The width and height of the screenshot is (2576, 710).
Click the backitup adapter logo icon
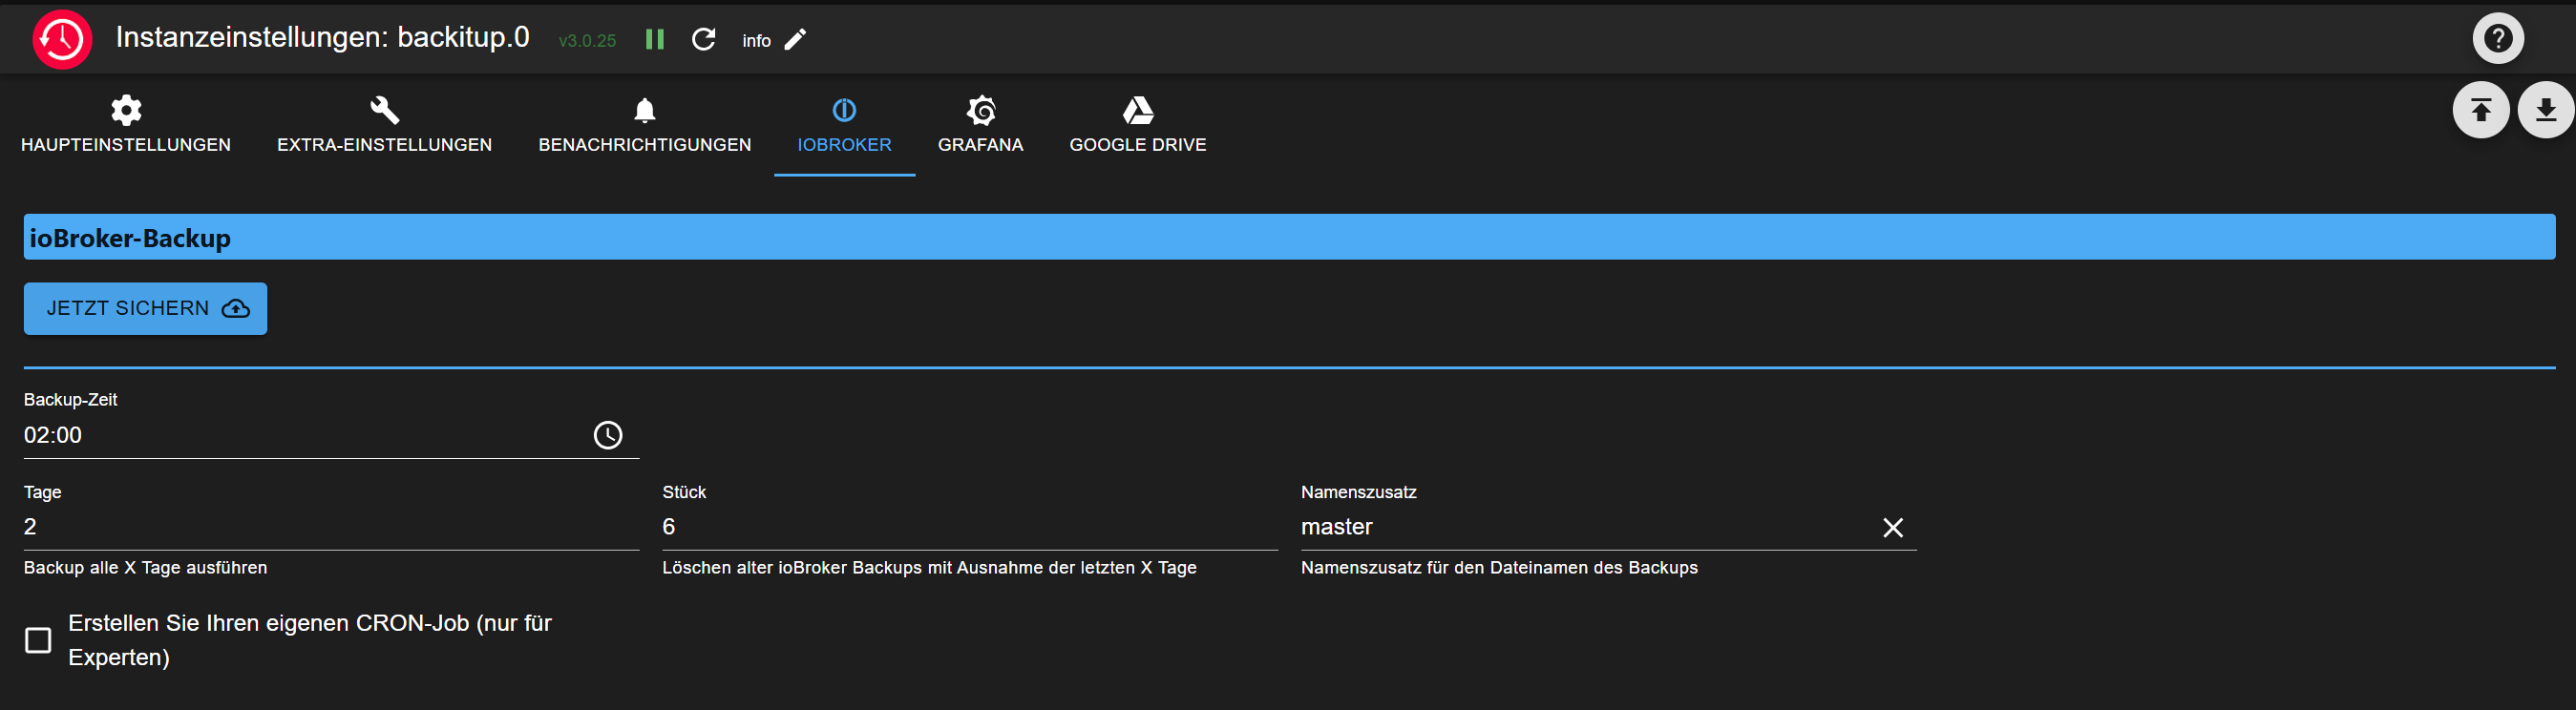(62, 40)
